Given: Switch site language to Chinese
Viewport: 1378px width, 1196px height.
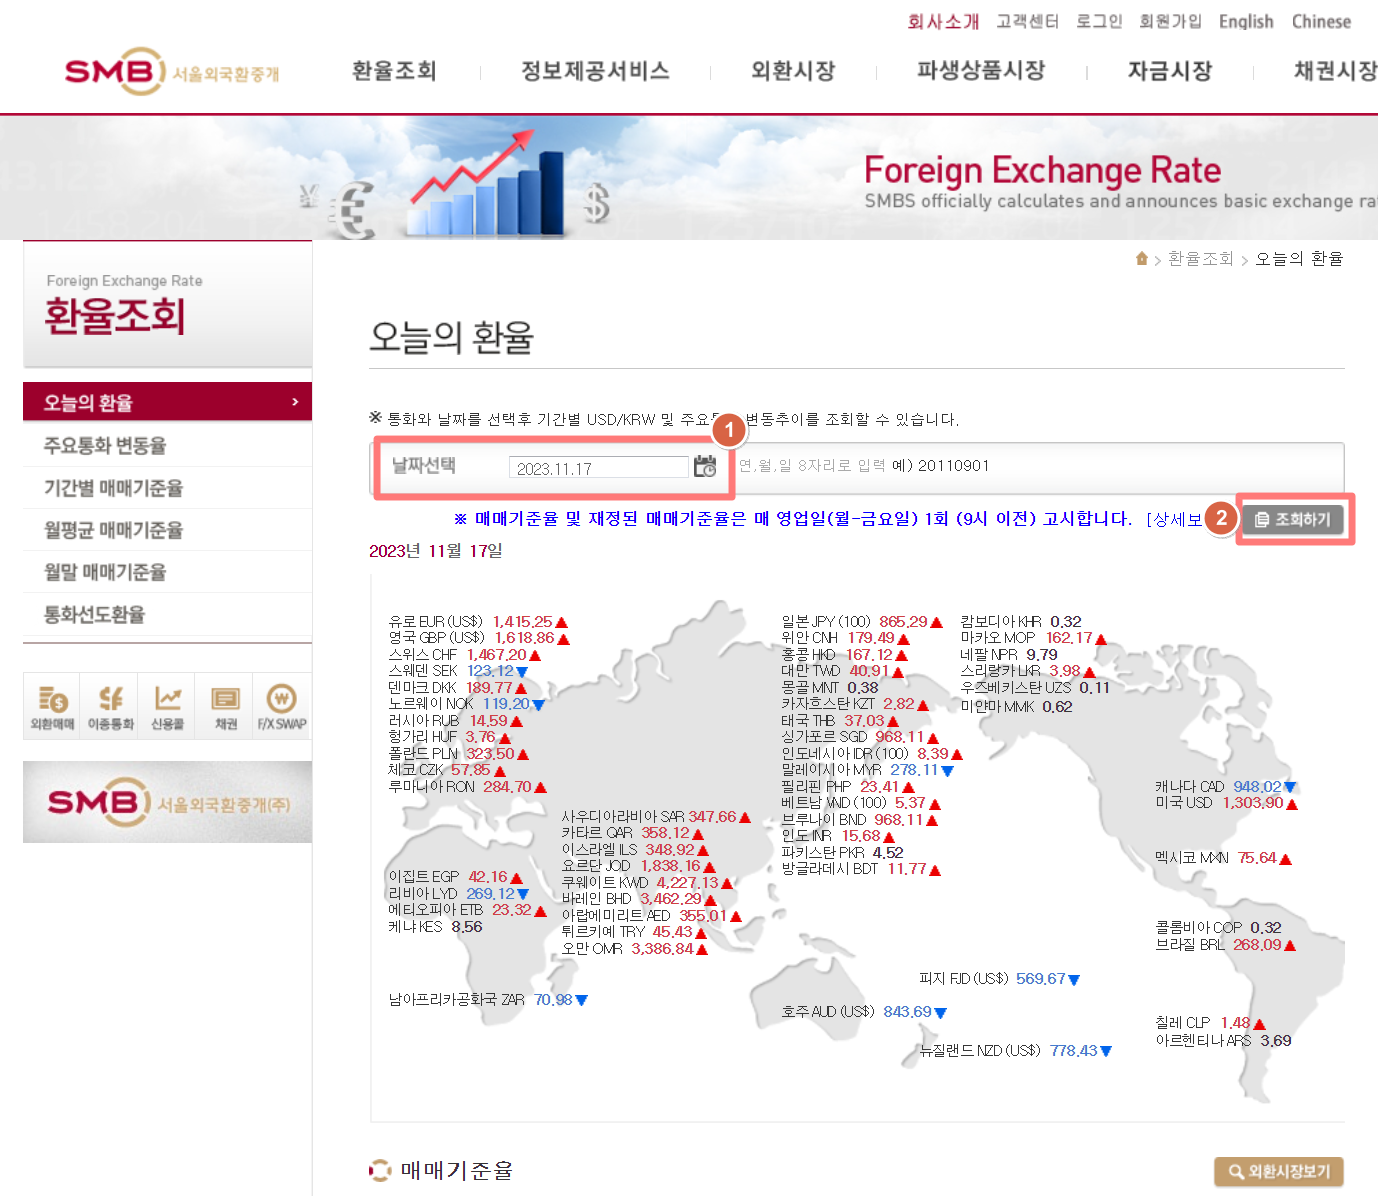Looking at the screenshot, I should point(1321,21).
